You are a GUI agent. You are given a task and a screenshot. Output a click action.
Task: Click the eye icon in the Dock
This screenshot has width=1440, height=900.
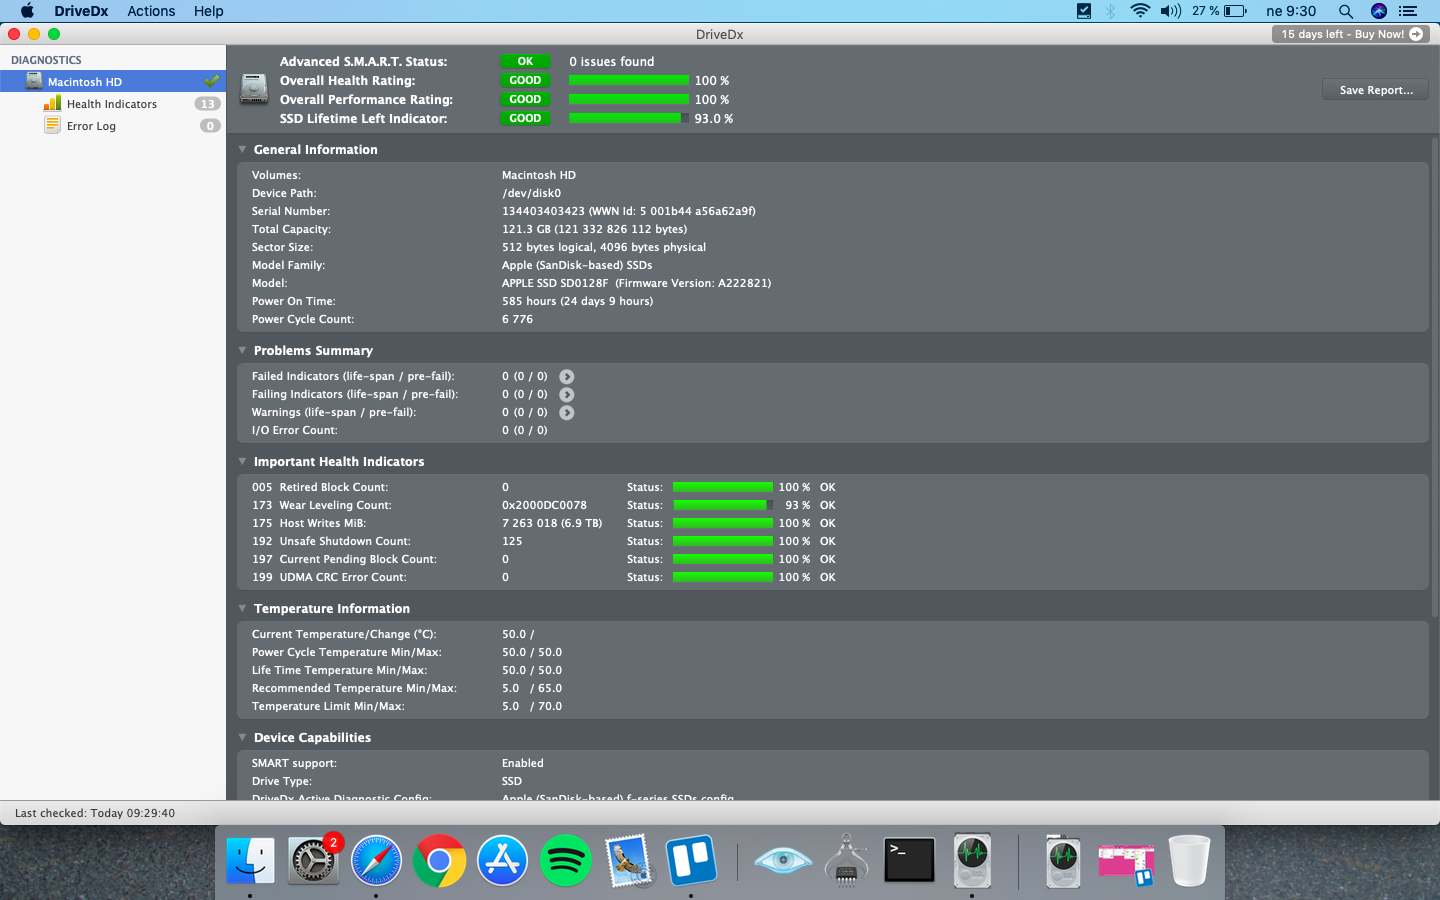click(x=783, y=860)
